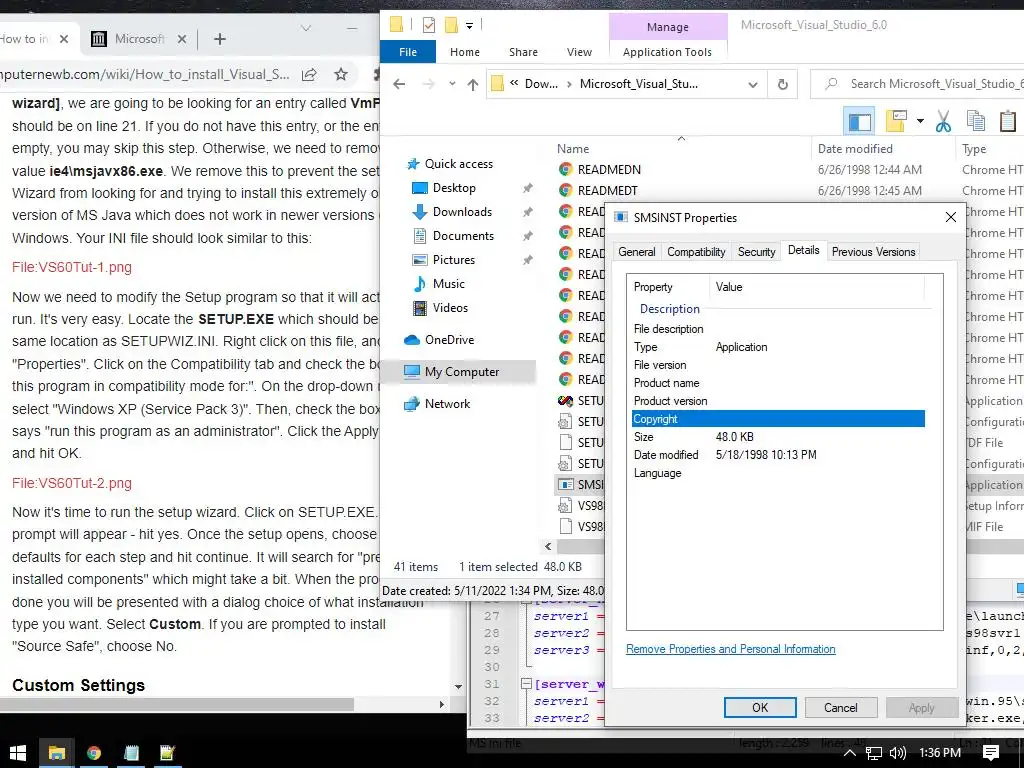
Task: Open Downloads in the navigation pane
Action: point(462,212)
